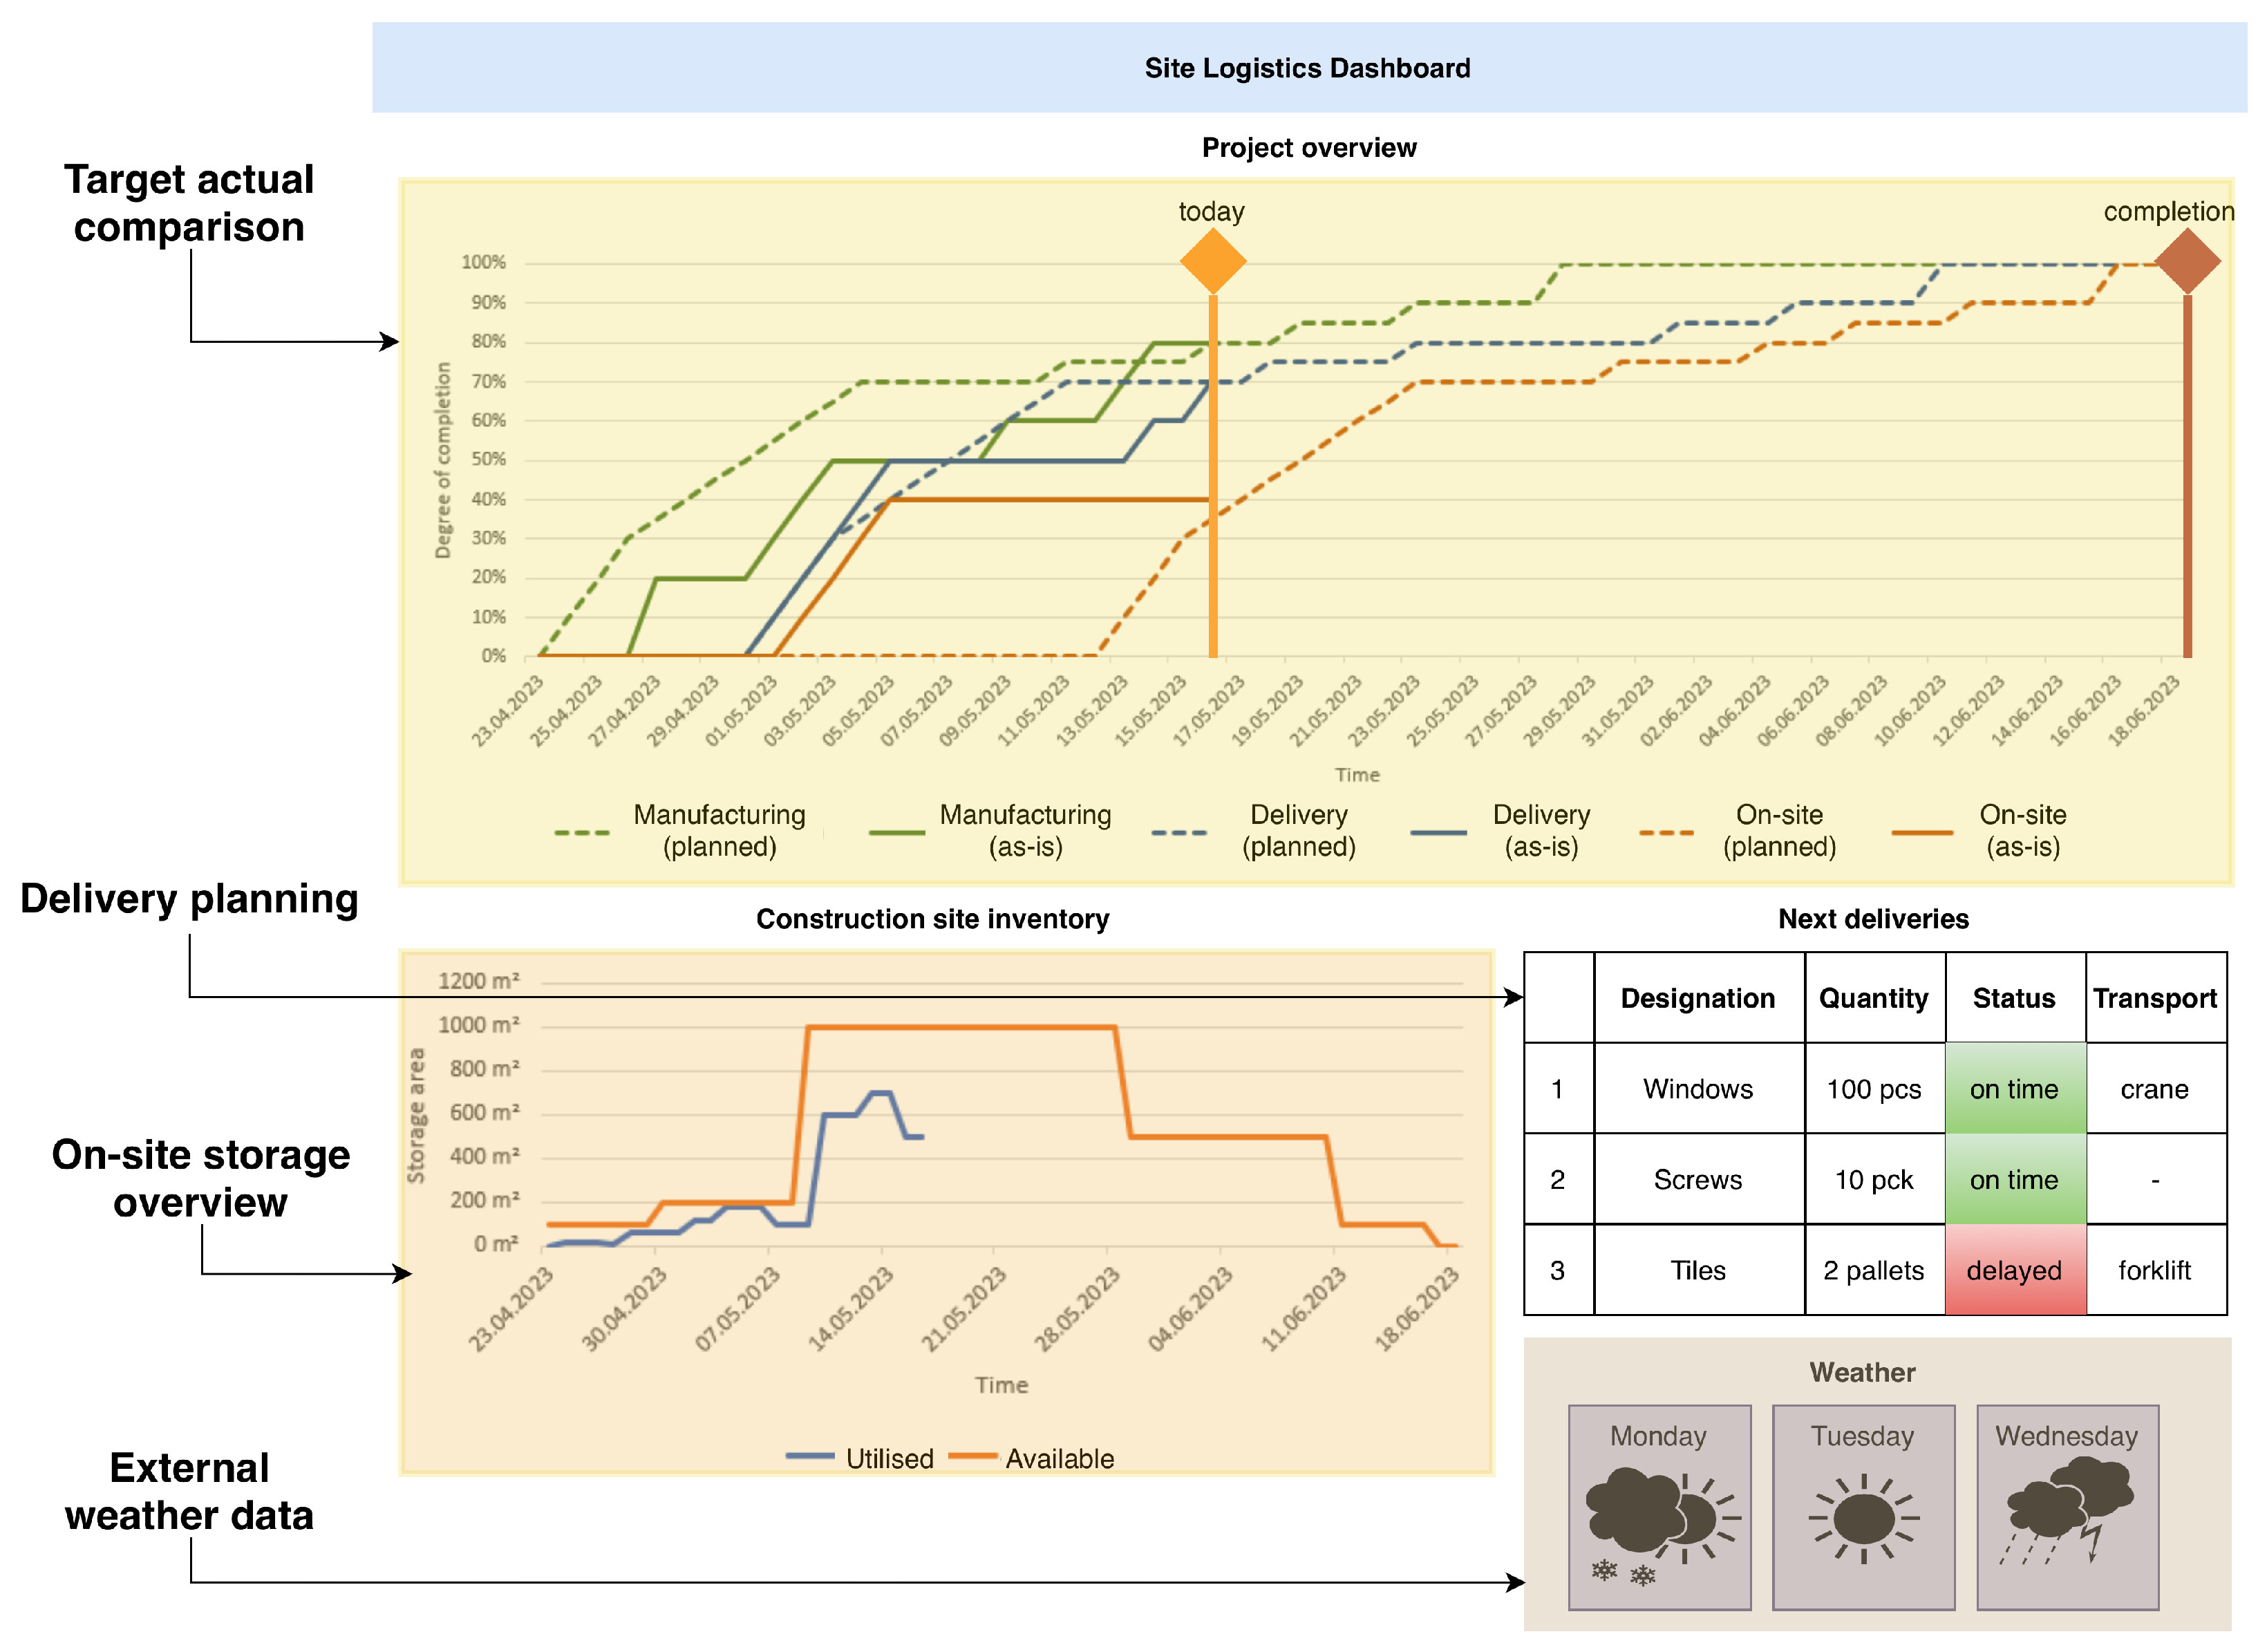Click the orange 'today' diamond marker
This screenshot has height=1652, width=2267.
tap(1212, 261)
